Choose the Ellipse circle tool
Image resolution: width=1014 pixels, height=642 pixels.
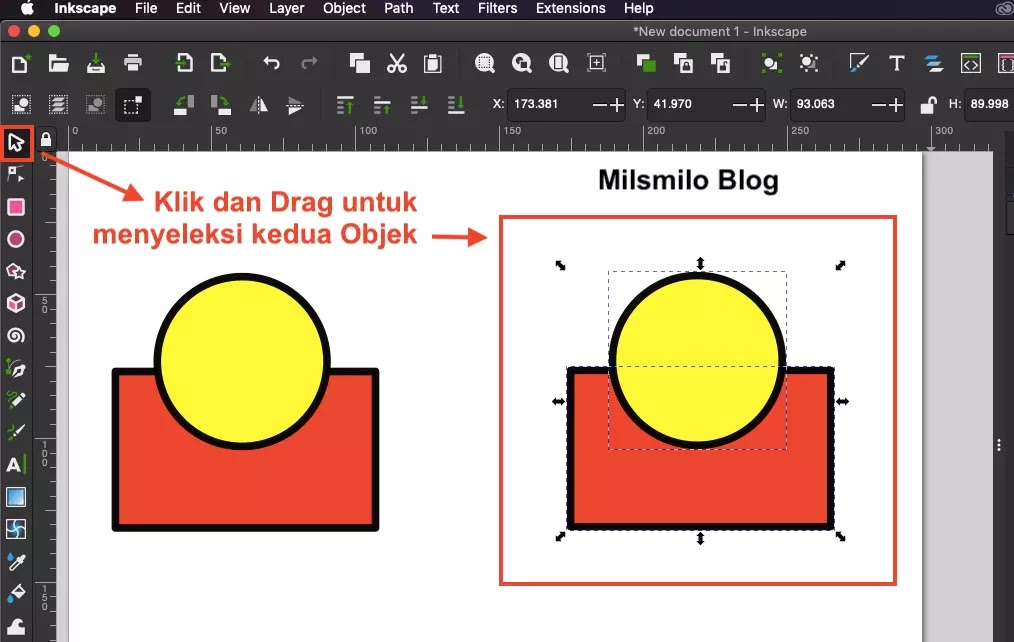pos(16,239)
